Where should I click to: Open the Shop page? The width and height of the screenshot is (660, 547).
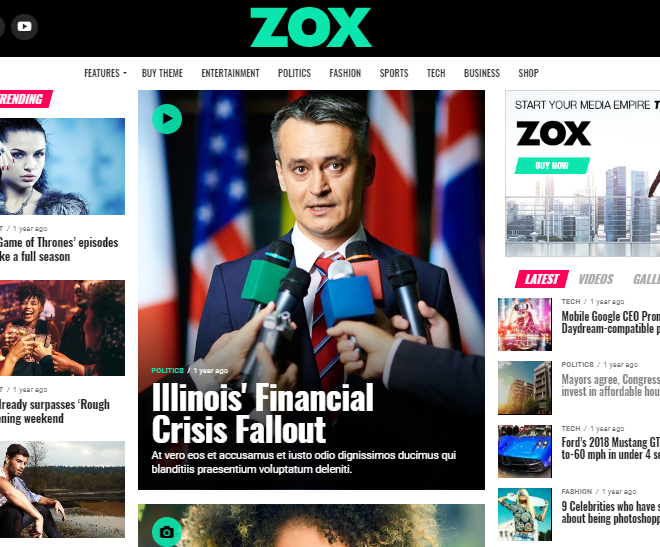point(528,73)
